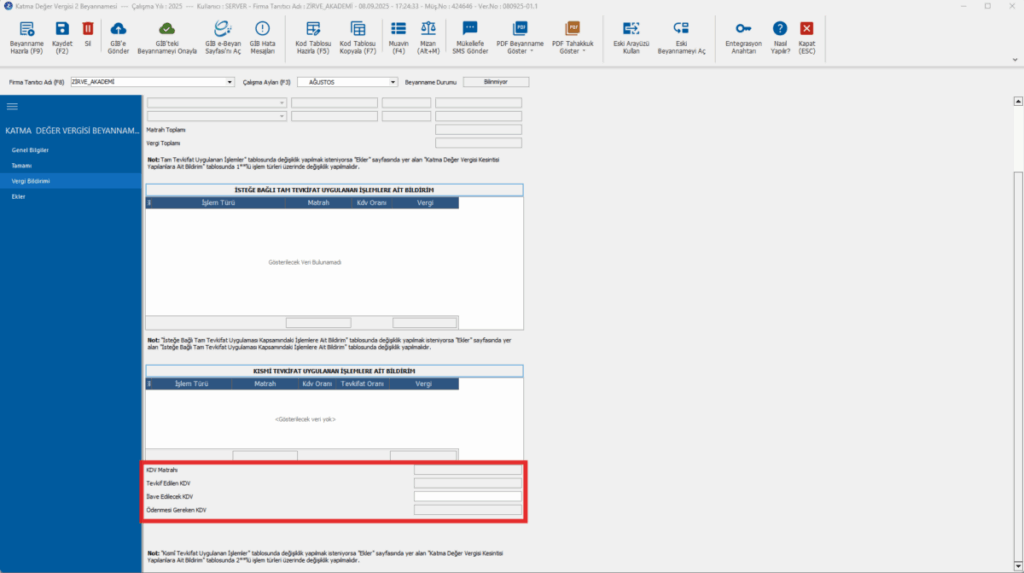
Task: Open Firma Tanıtıcı Adı dropdown
Action: [x=229, y=82]
